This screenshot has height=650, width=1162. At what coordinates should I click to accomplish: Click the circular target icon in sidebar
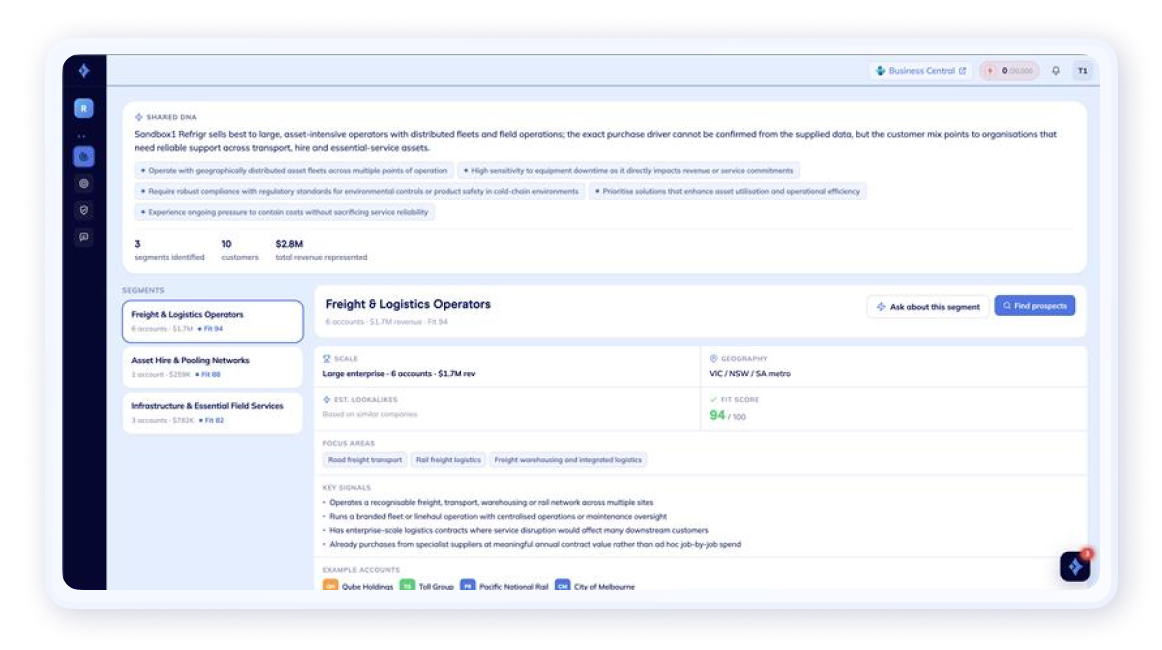tap(84, 184)
